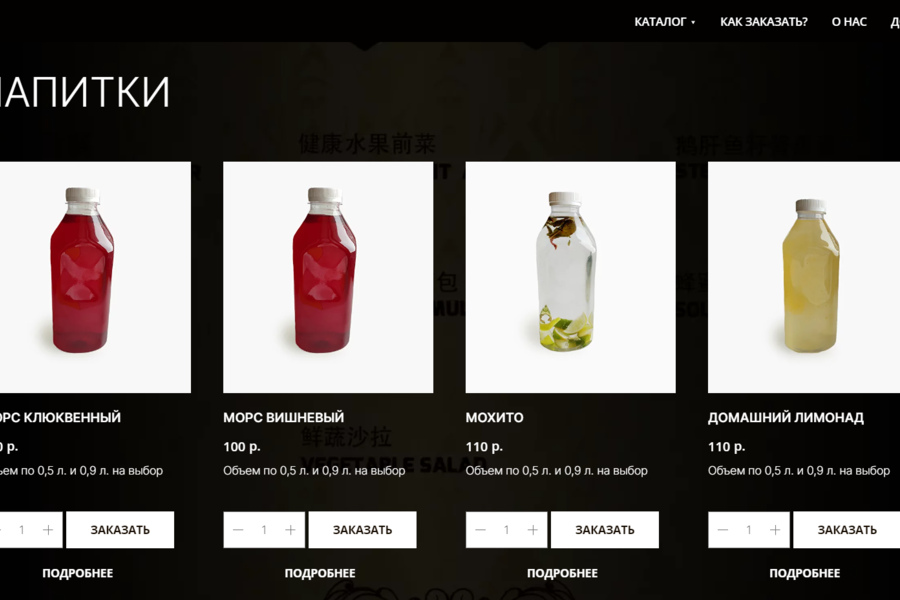
Task: Click minus icon under Мохито
Action: tap(480, 530)
